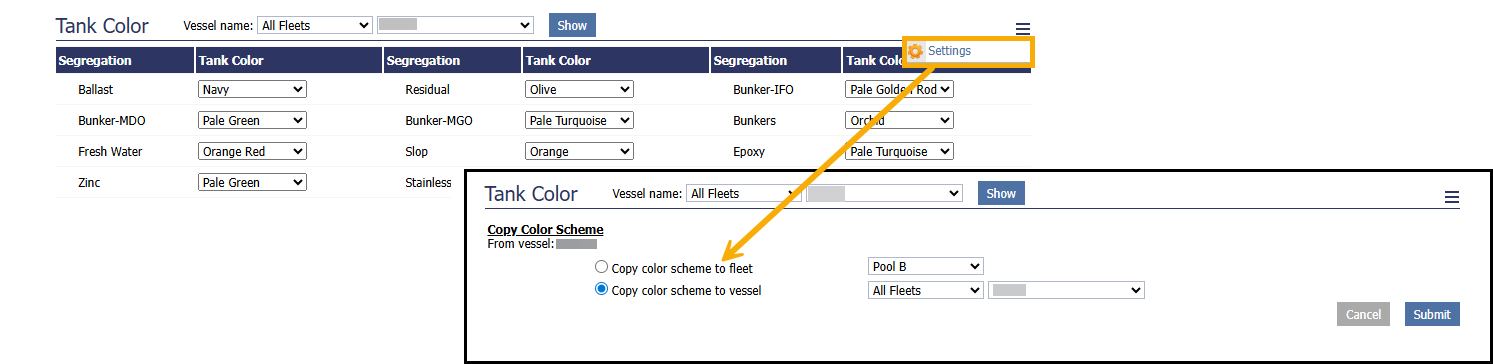This screenshot has height=364, width=1493.
Task: Cancel the copy color scheme dialog
Action: click(x=1363, y=314)
